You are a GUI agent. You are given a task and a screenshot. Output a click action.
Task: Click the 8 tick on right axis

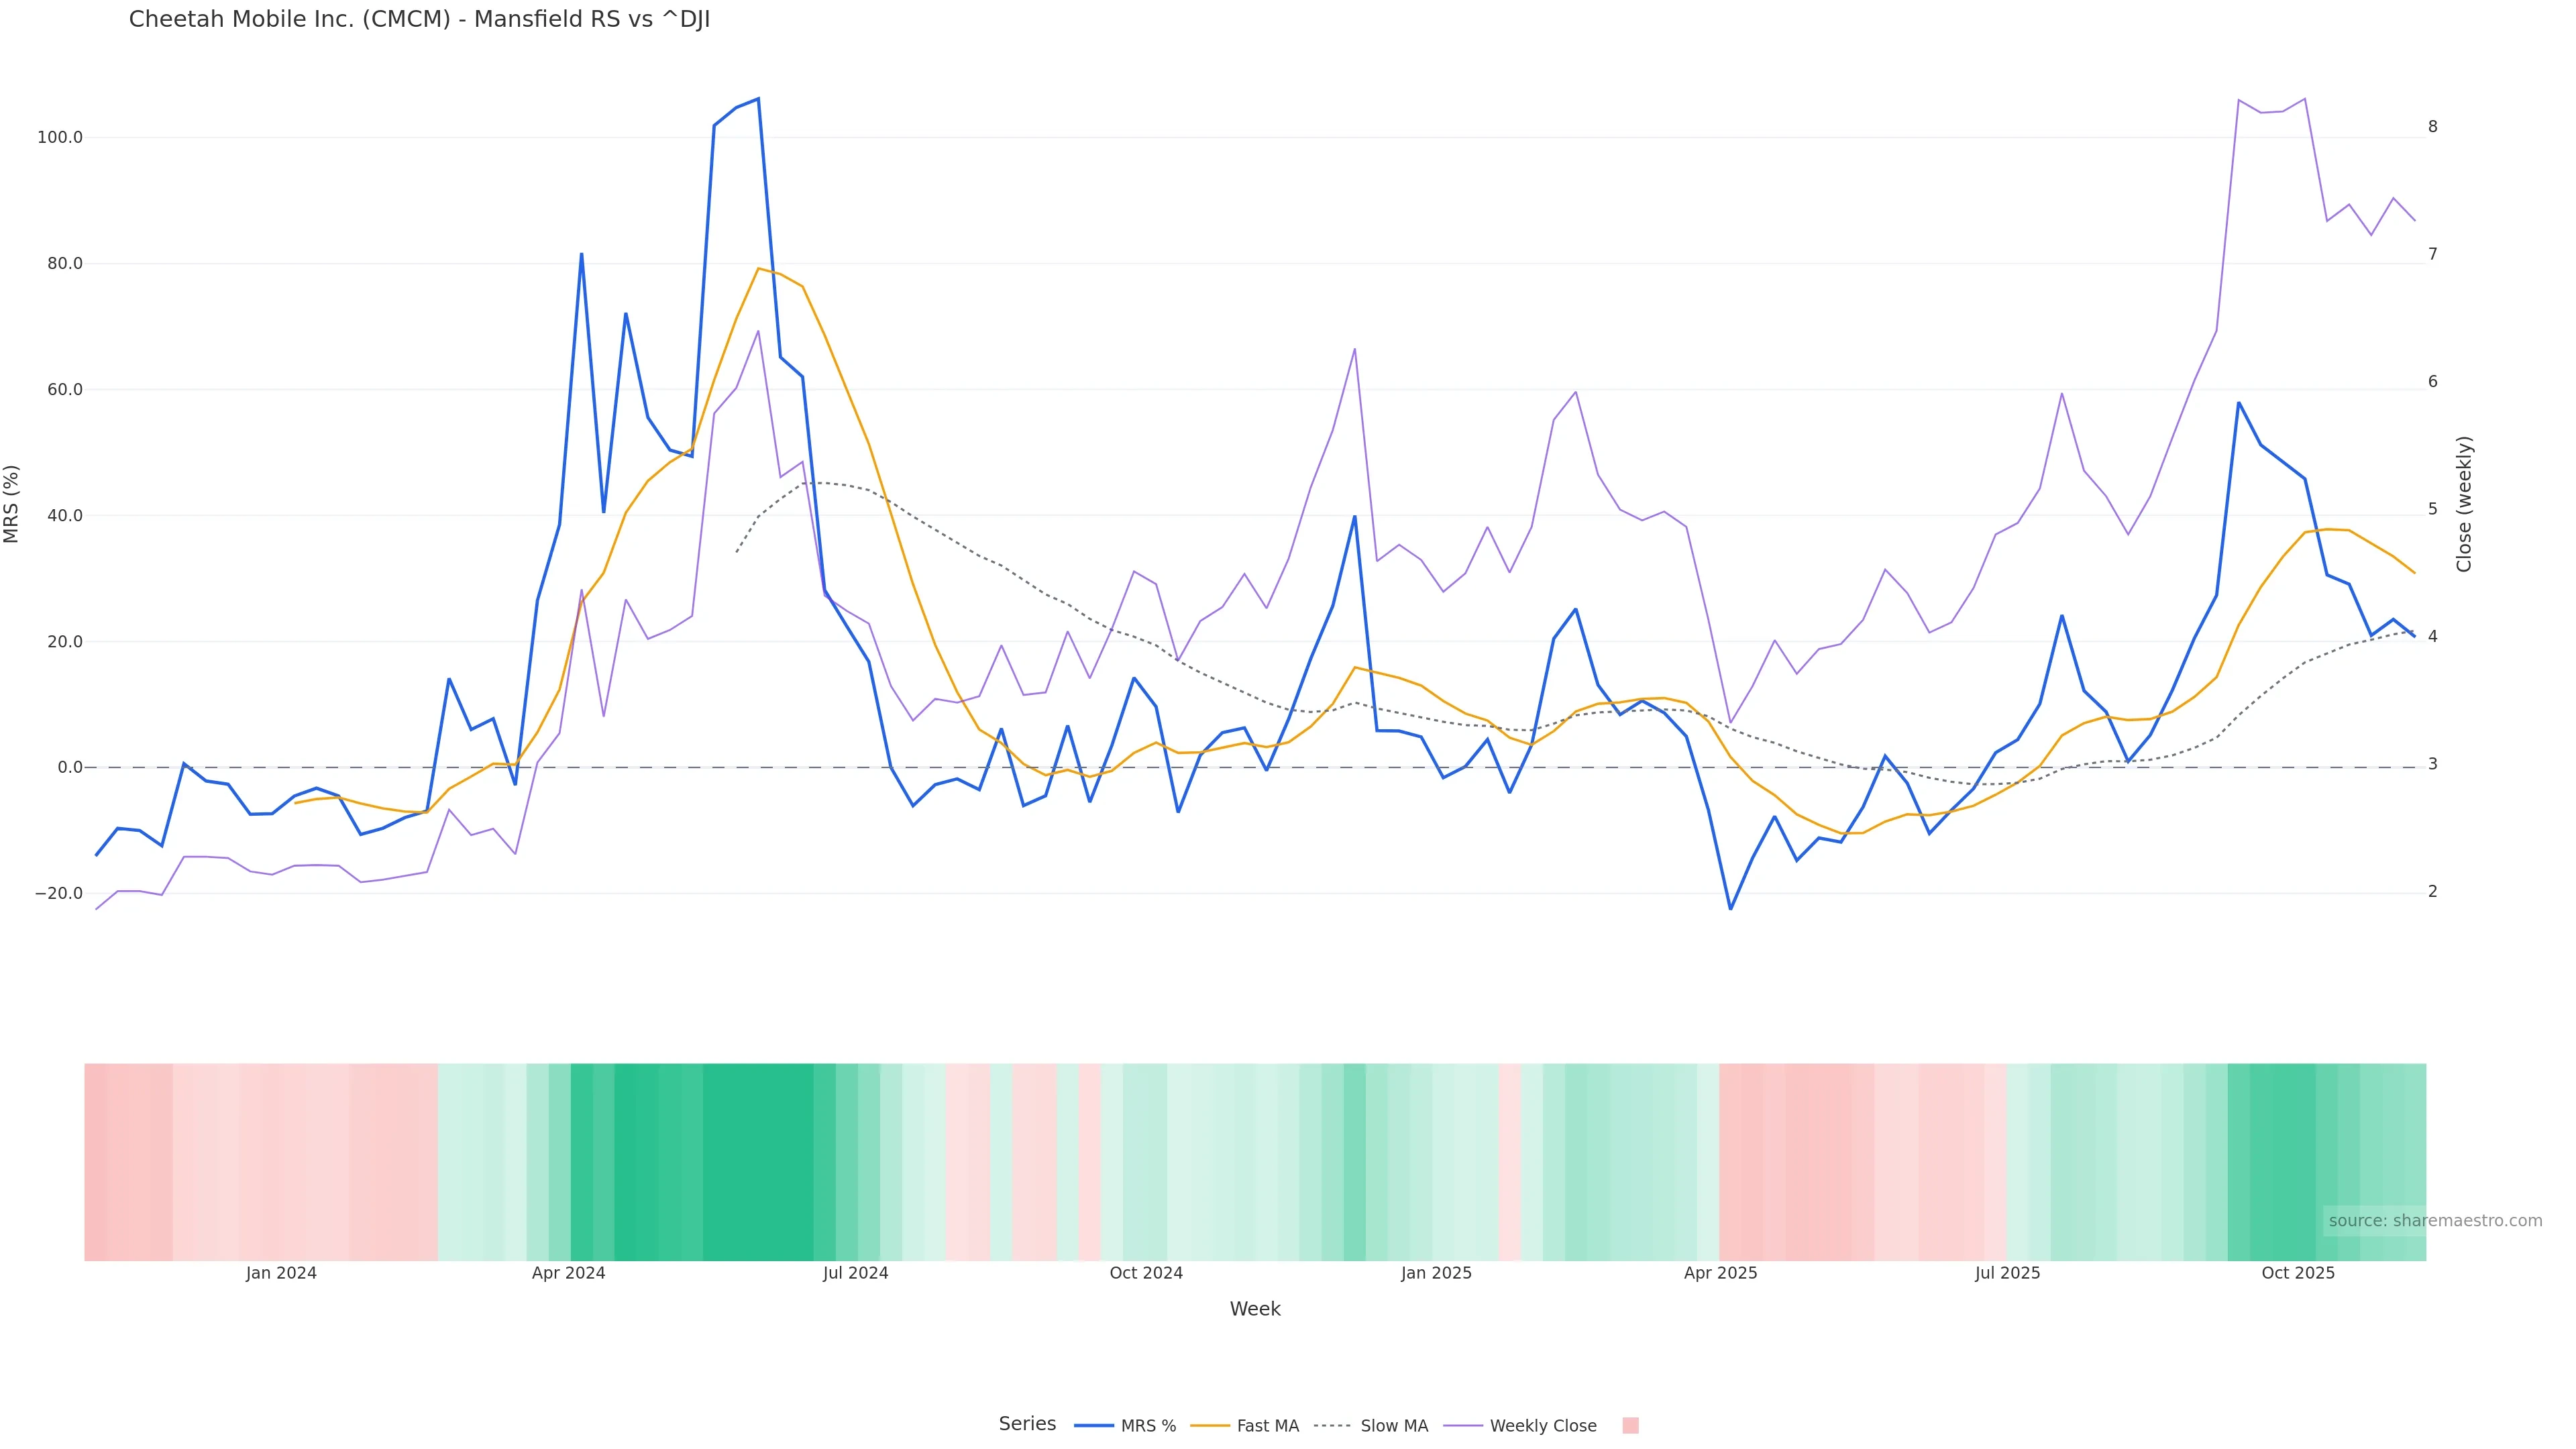coord(2433,127)
